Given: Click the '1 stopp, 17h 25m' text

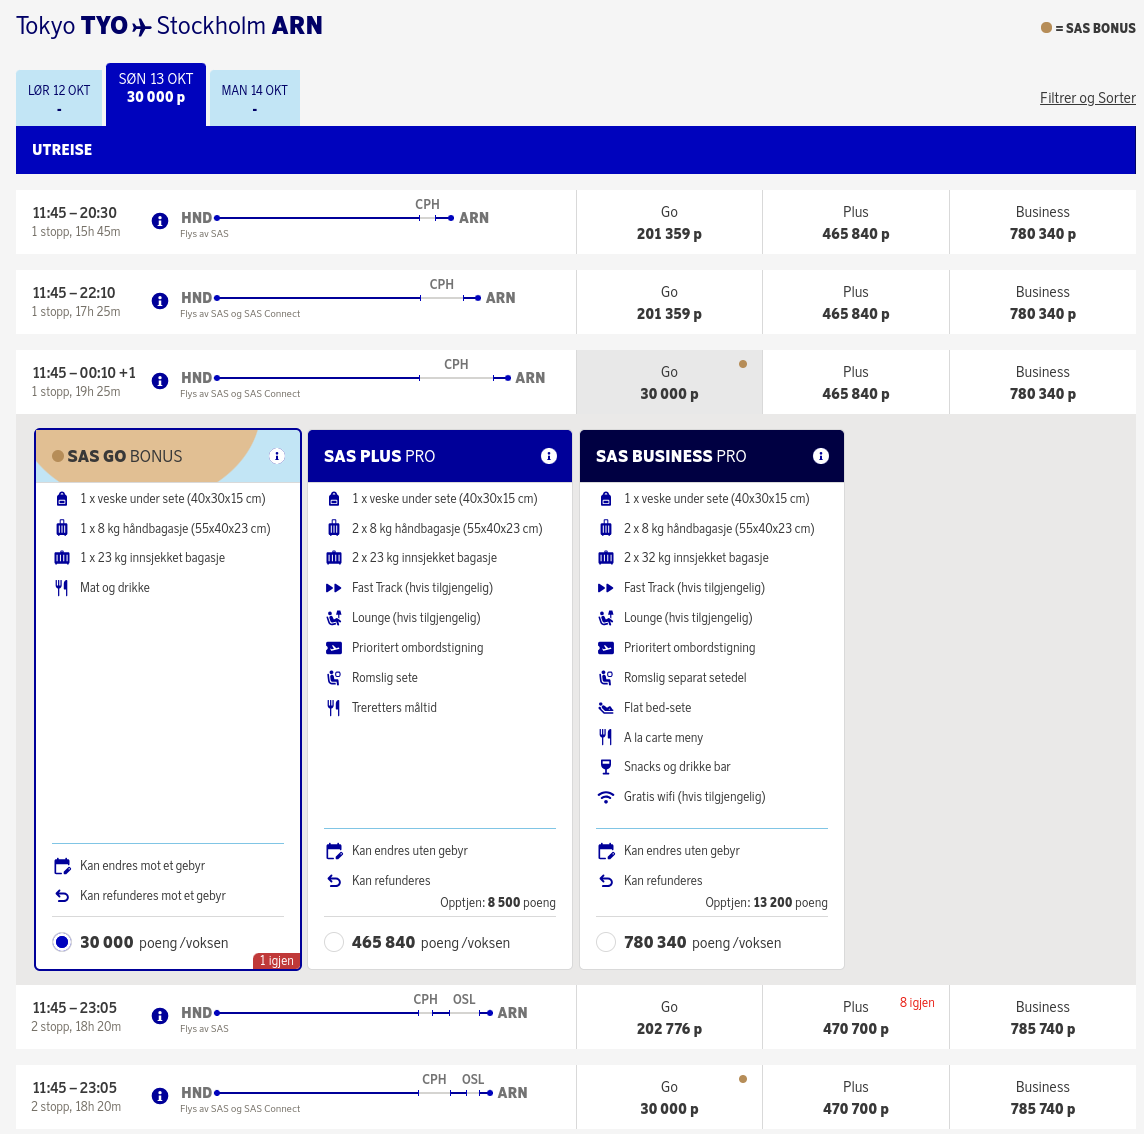Looking at the screenshot, I should tap(76, 312).
